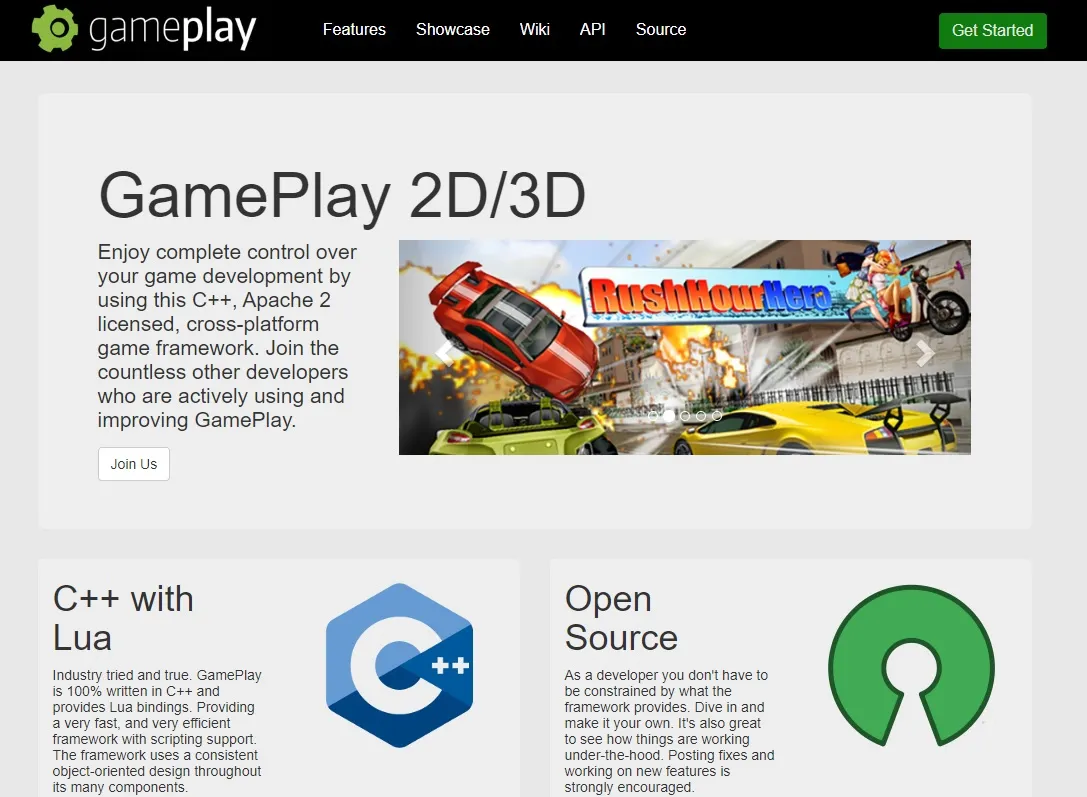Show the previous carousel slide

coord(444,353)
